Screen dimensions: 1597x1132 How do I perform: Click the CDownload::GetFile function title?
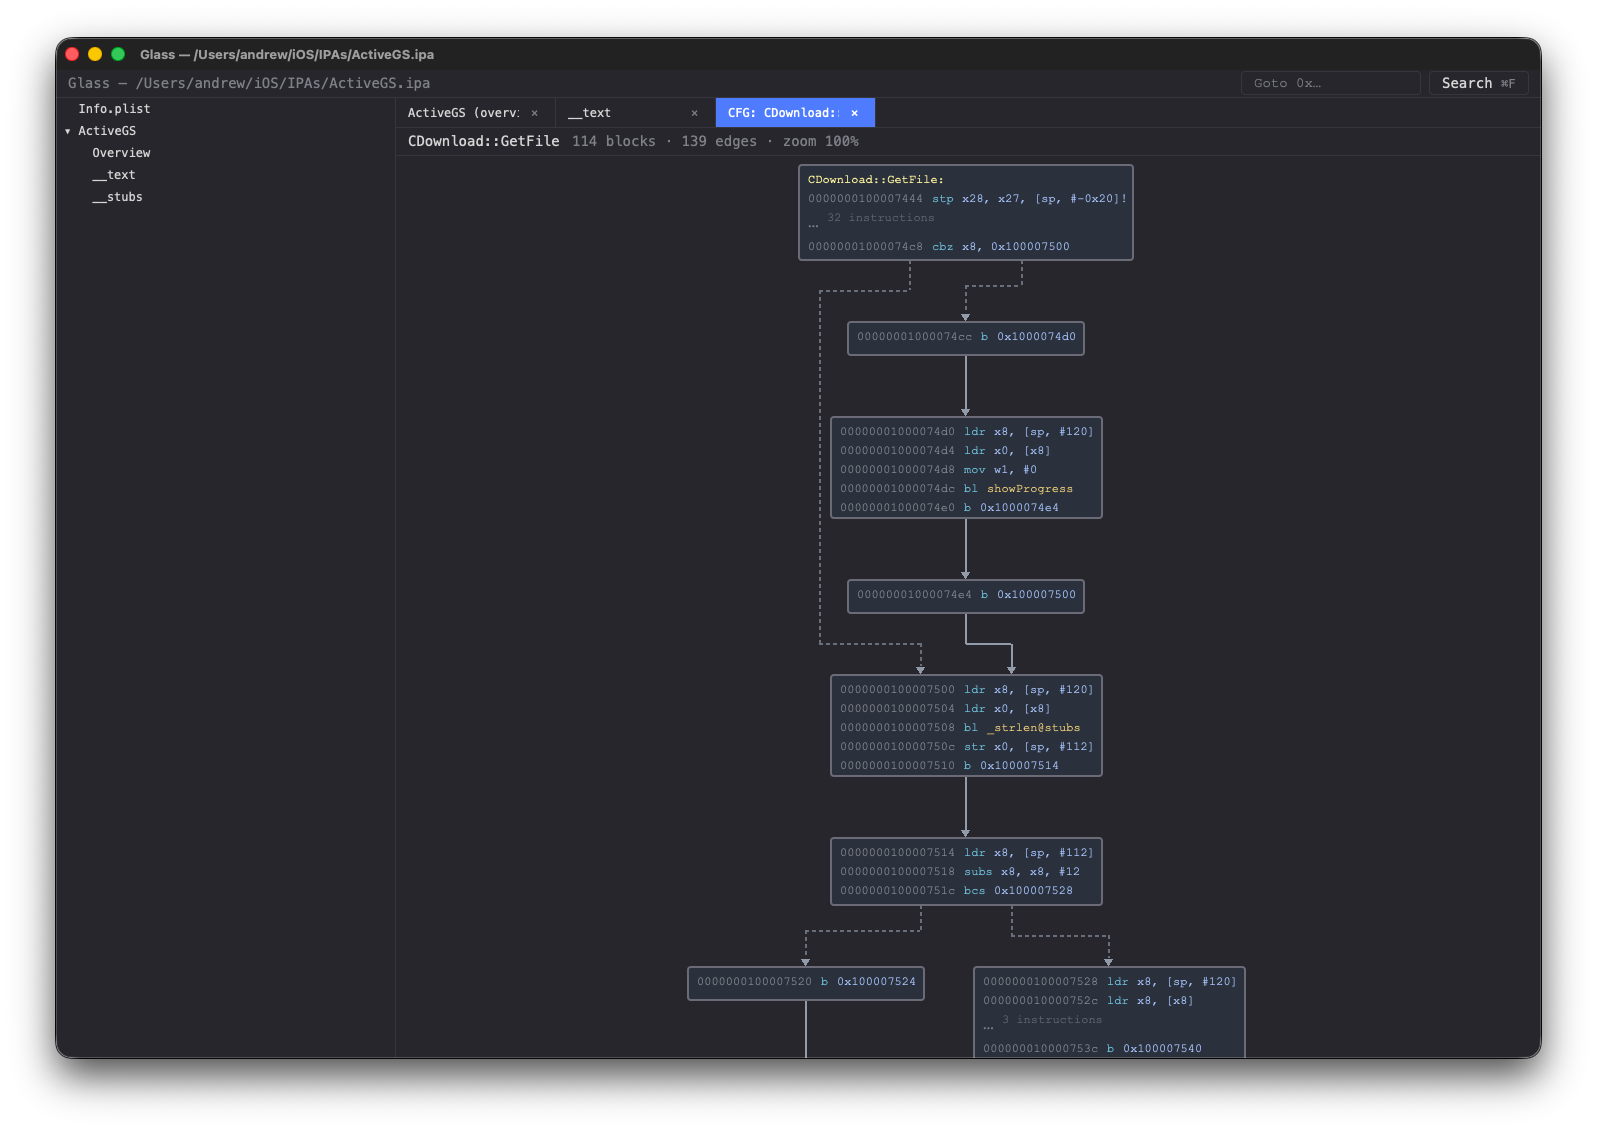[x=483, y=142]
